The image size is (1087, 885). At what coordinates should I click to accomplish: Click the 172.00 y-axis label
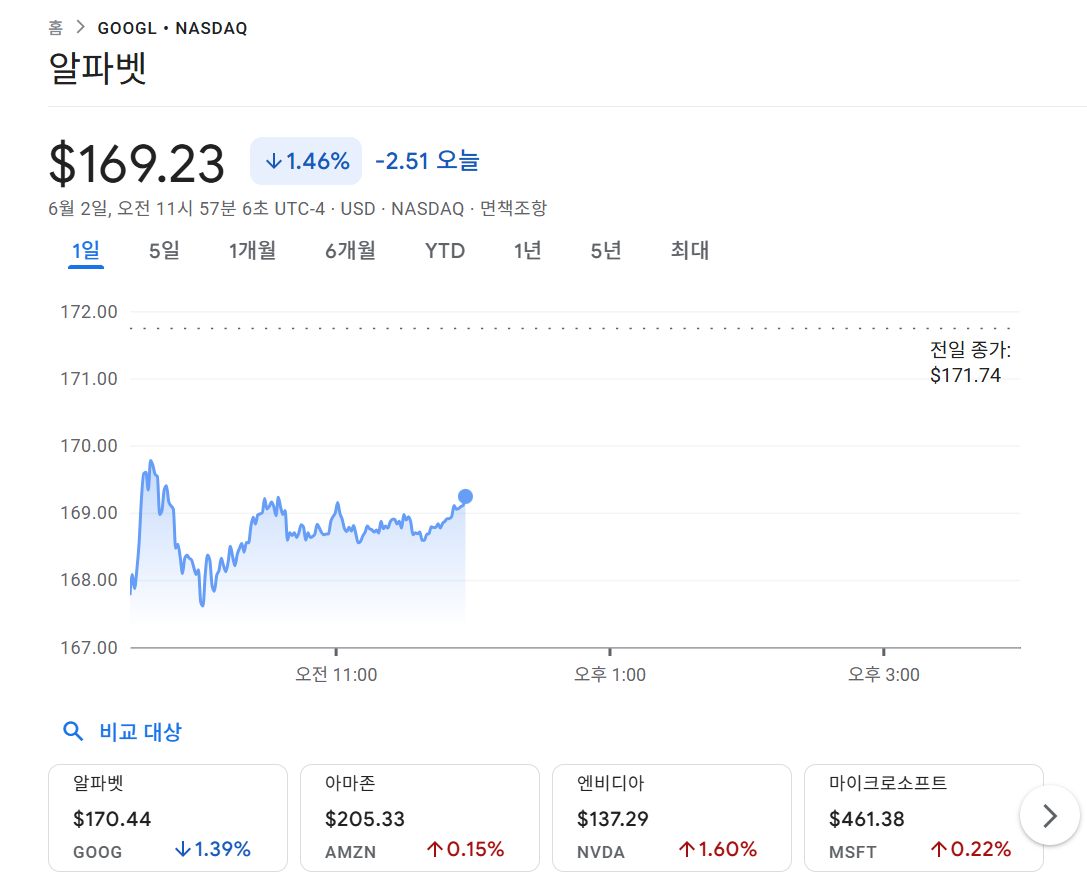click(89, 312)
